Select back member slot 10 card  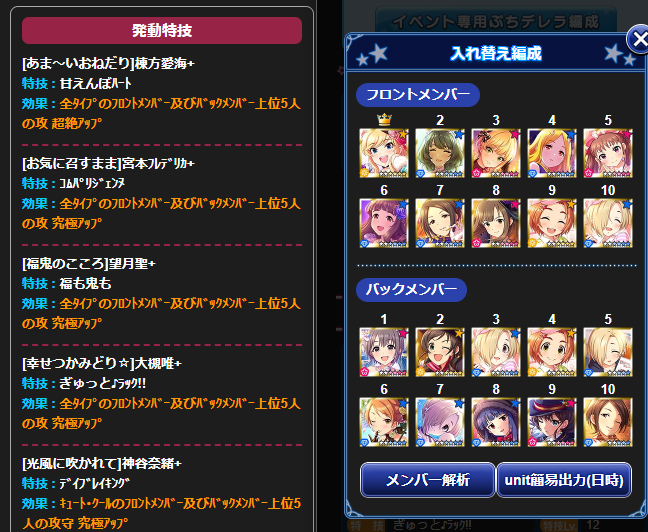point(608,422)
